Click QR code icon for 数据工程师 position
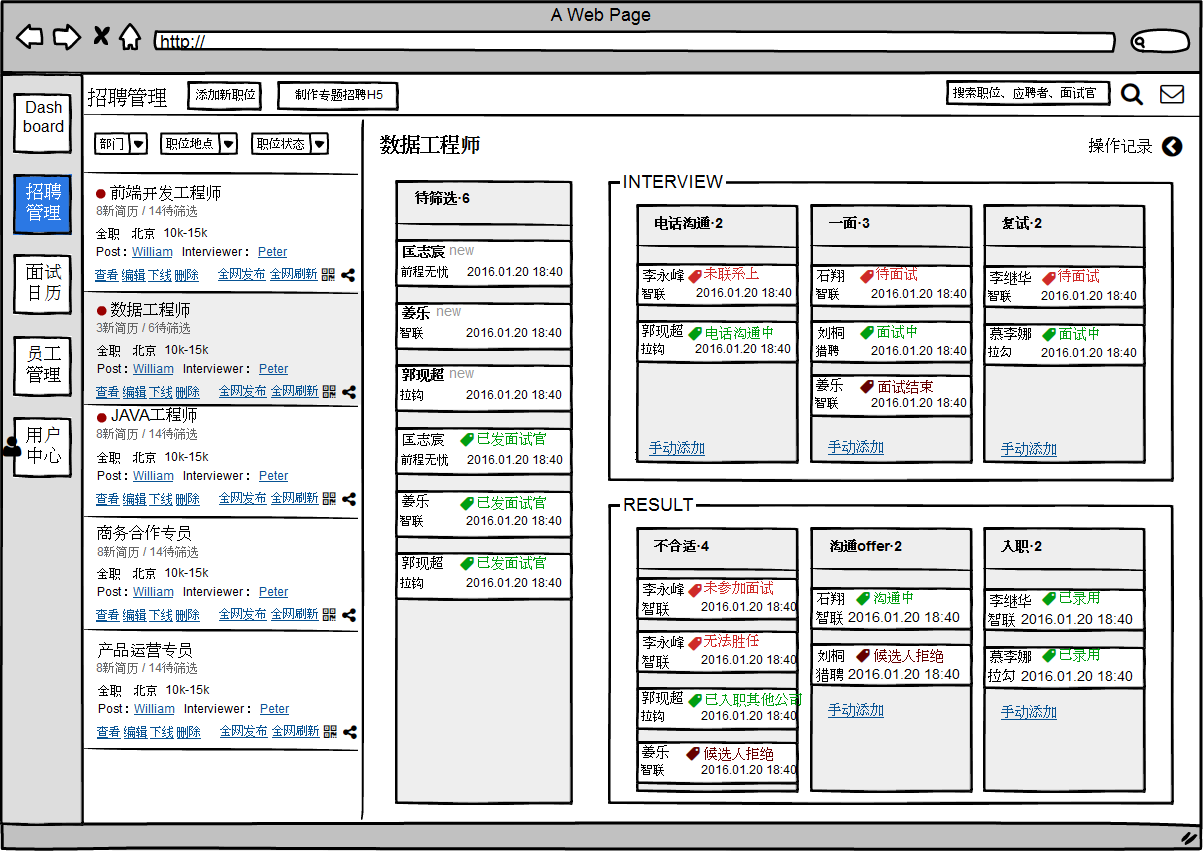1203x851 pixels. [329, 392]
